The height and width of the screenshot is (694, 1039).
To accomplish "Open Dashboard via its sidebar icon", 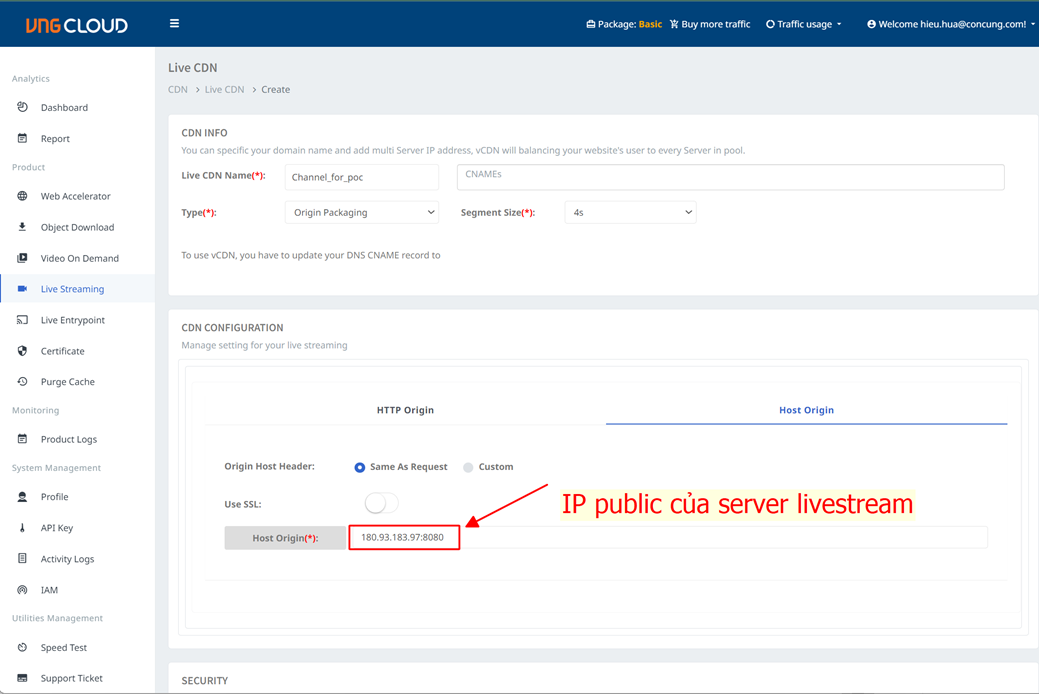I will (22, 107).
